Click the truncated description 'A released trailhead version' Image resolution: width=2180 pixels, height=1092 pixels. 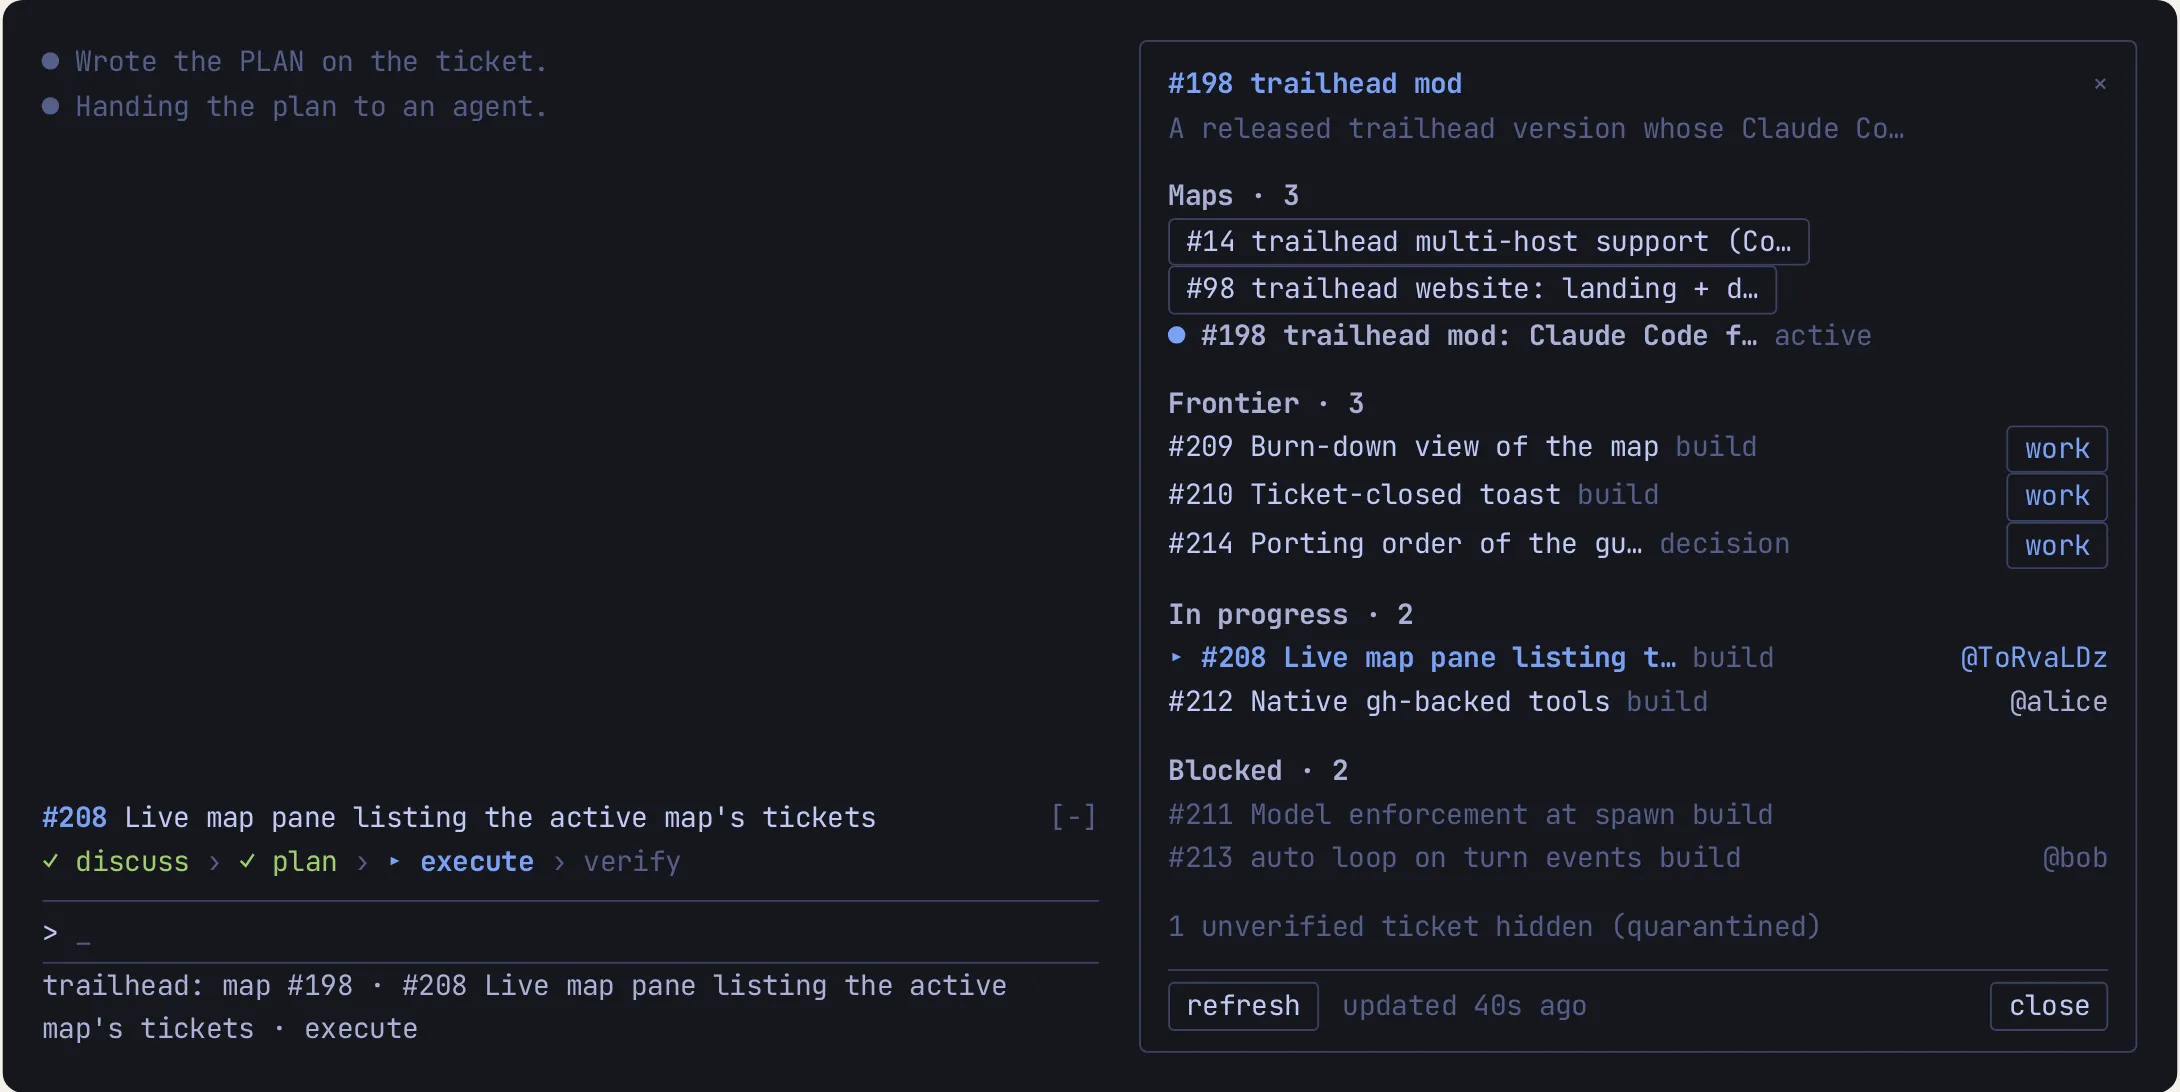click(x=1536, y=129)
